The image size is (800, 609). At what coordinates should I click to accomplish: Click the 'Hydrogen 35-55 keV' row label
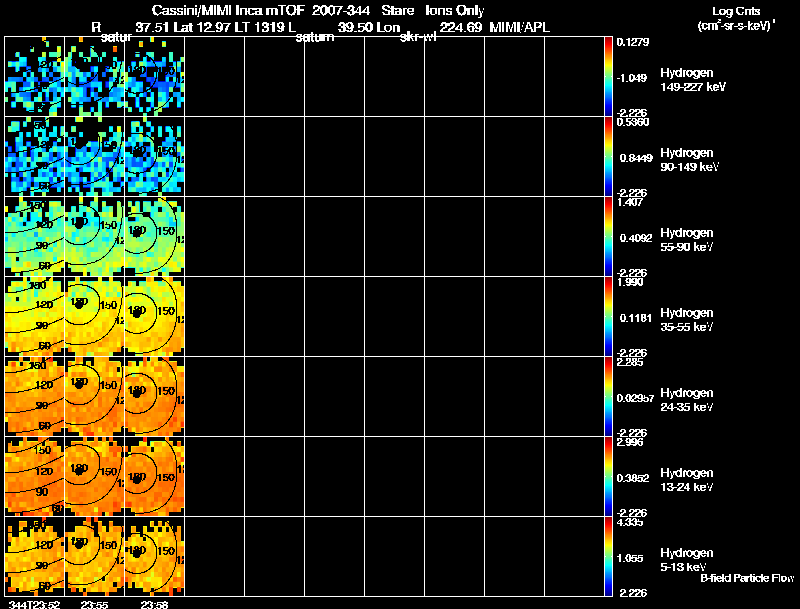[x=687, y=320]
